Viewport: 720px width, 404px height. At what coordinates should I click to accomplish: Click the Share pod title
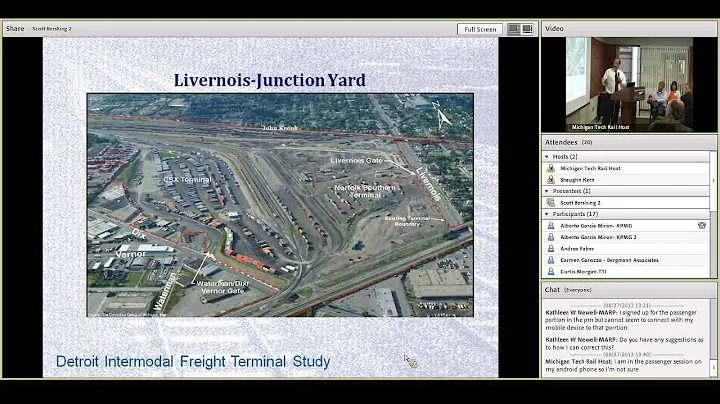(x=15, y=28)
